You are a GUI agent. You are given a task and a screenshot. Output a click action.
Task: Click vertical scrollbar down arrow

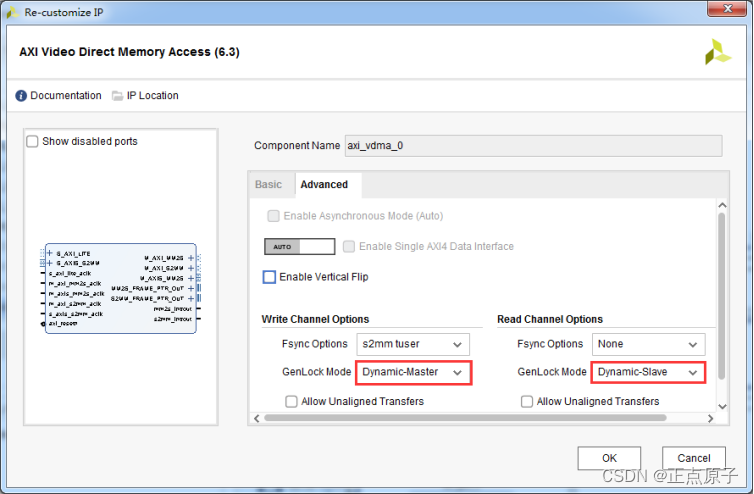click(722, 406)
